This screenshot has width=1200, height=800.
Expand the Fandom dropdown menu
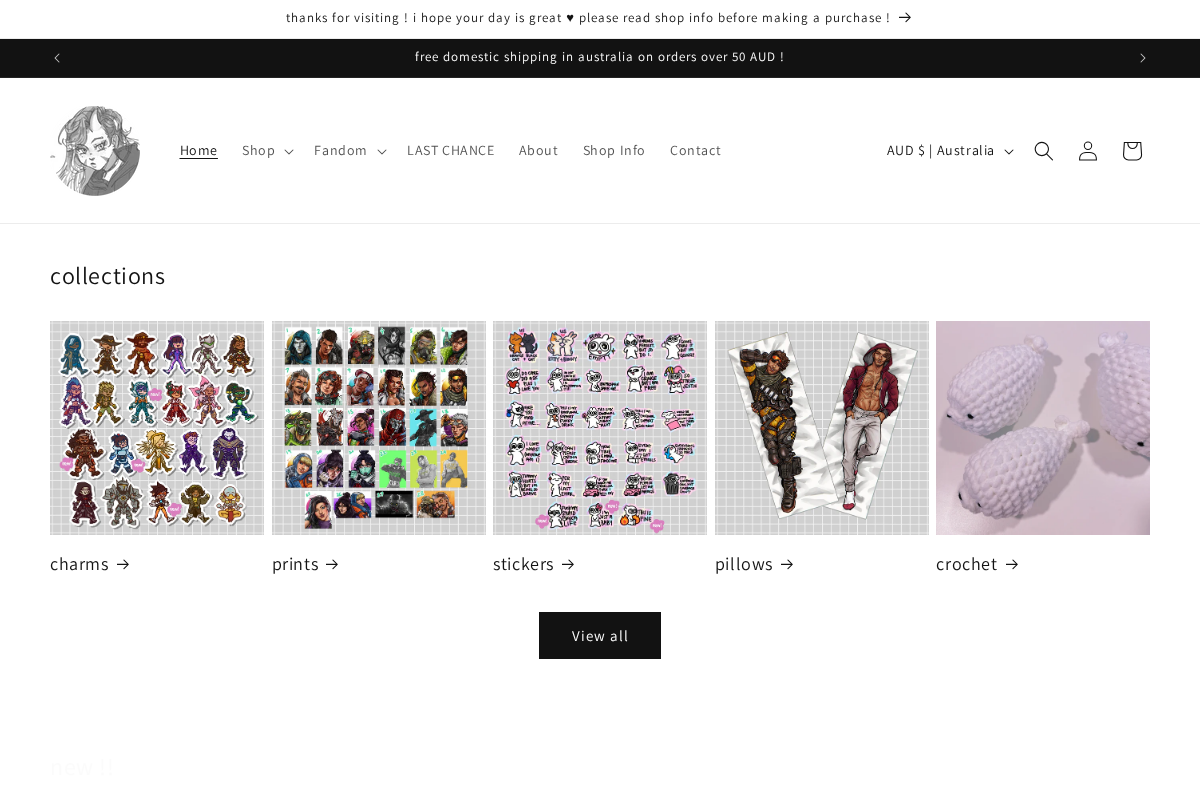(x=348, y=150)
